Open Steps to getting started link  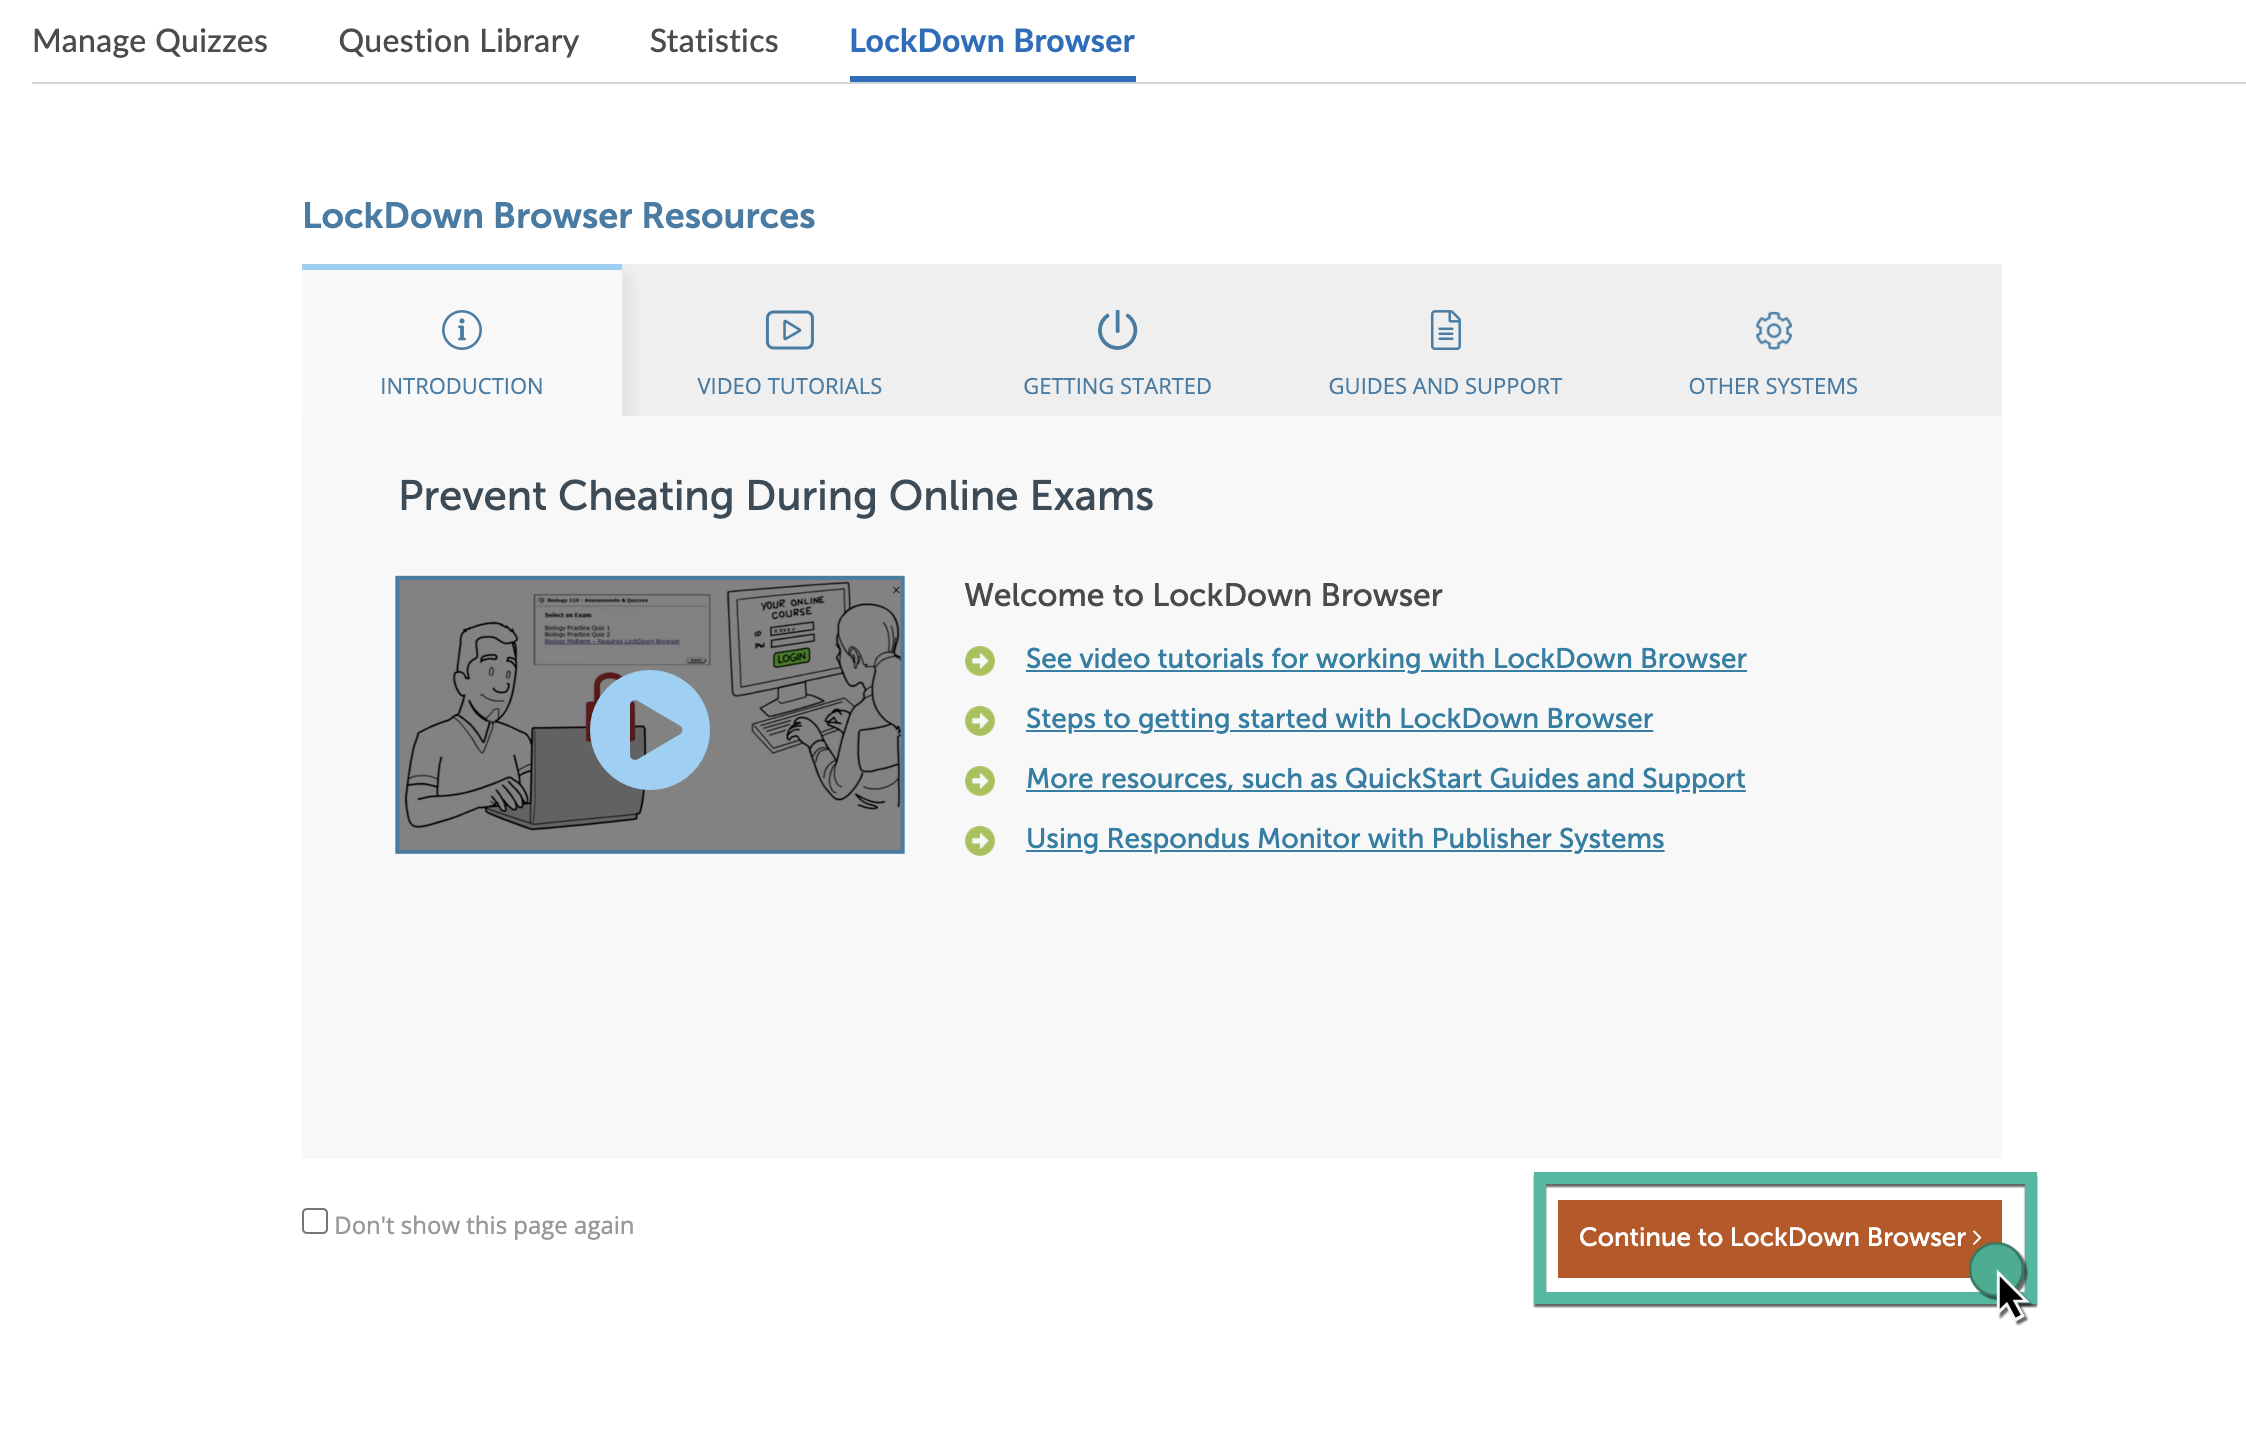[1338, 718]
